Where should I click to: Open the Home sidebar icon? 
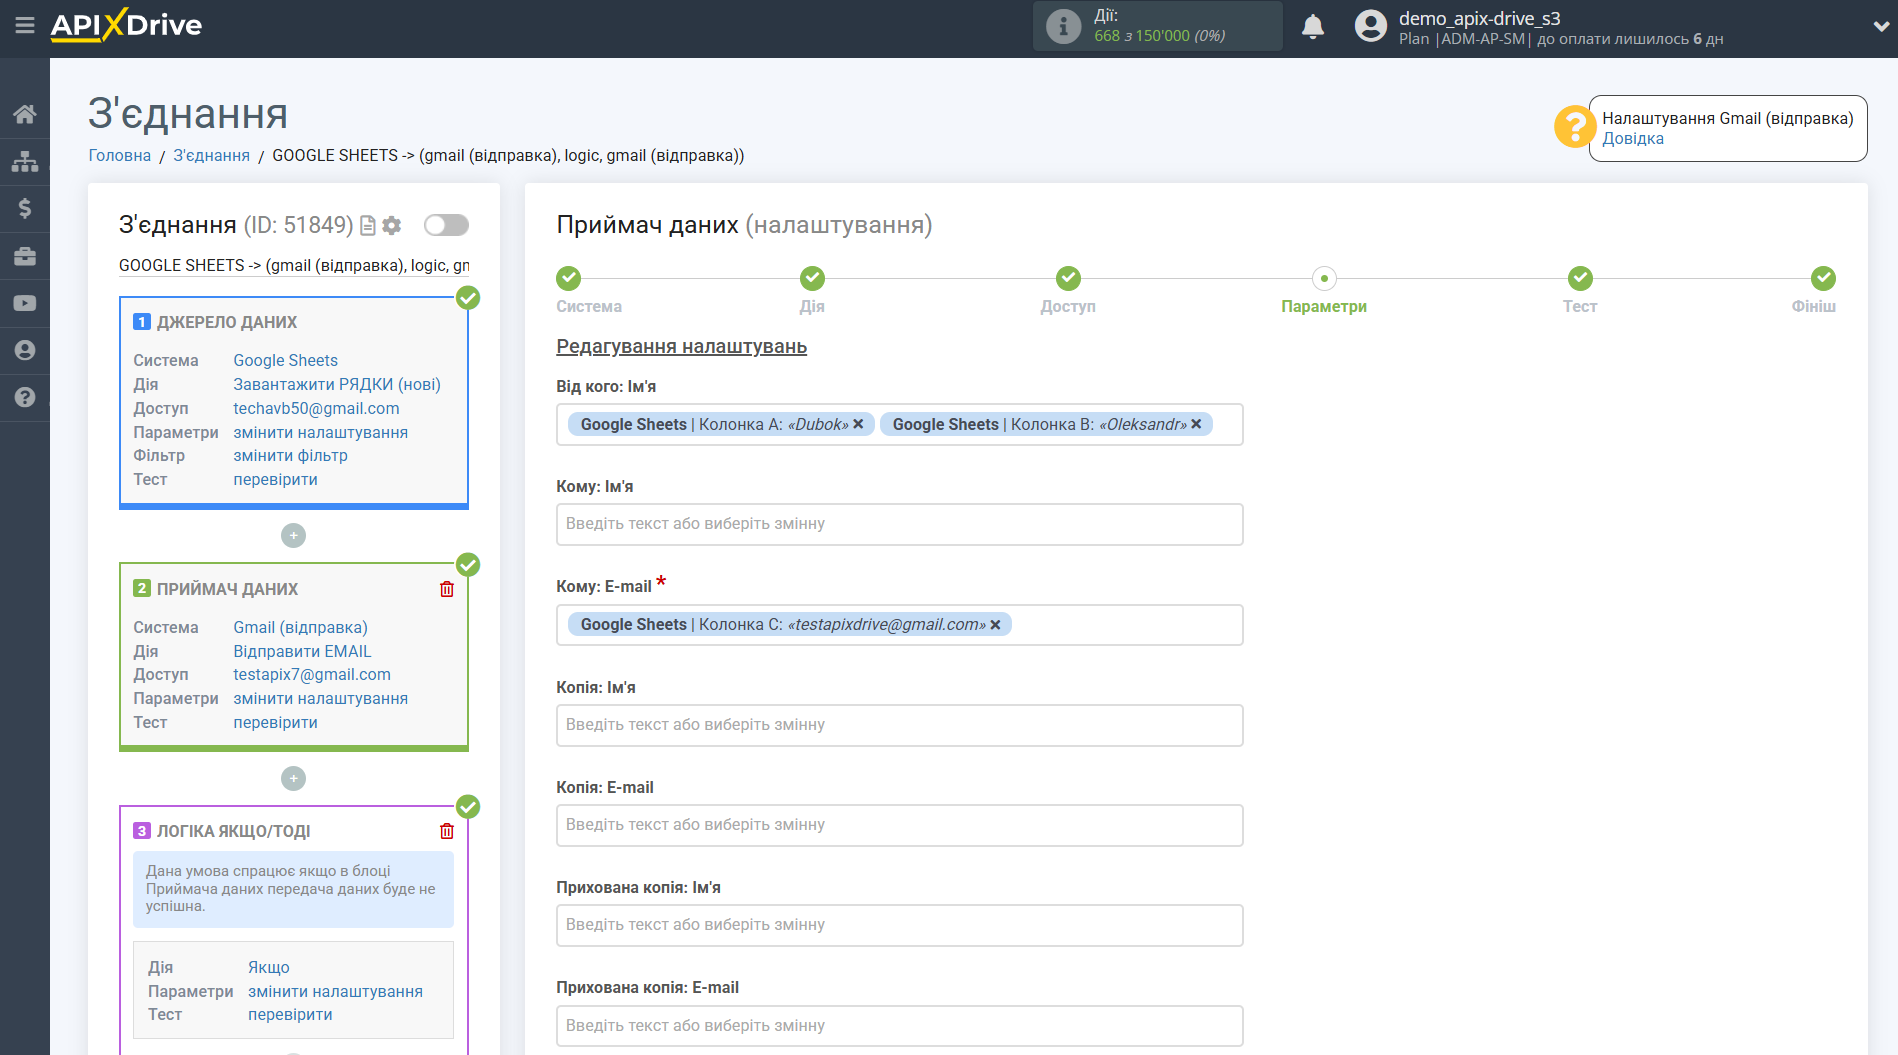[x=25, y=113]
